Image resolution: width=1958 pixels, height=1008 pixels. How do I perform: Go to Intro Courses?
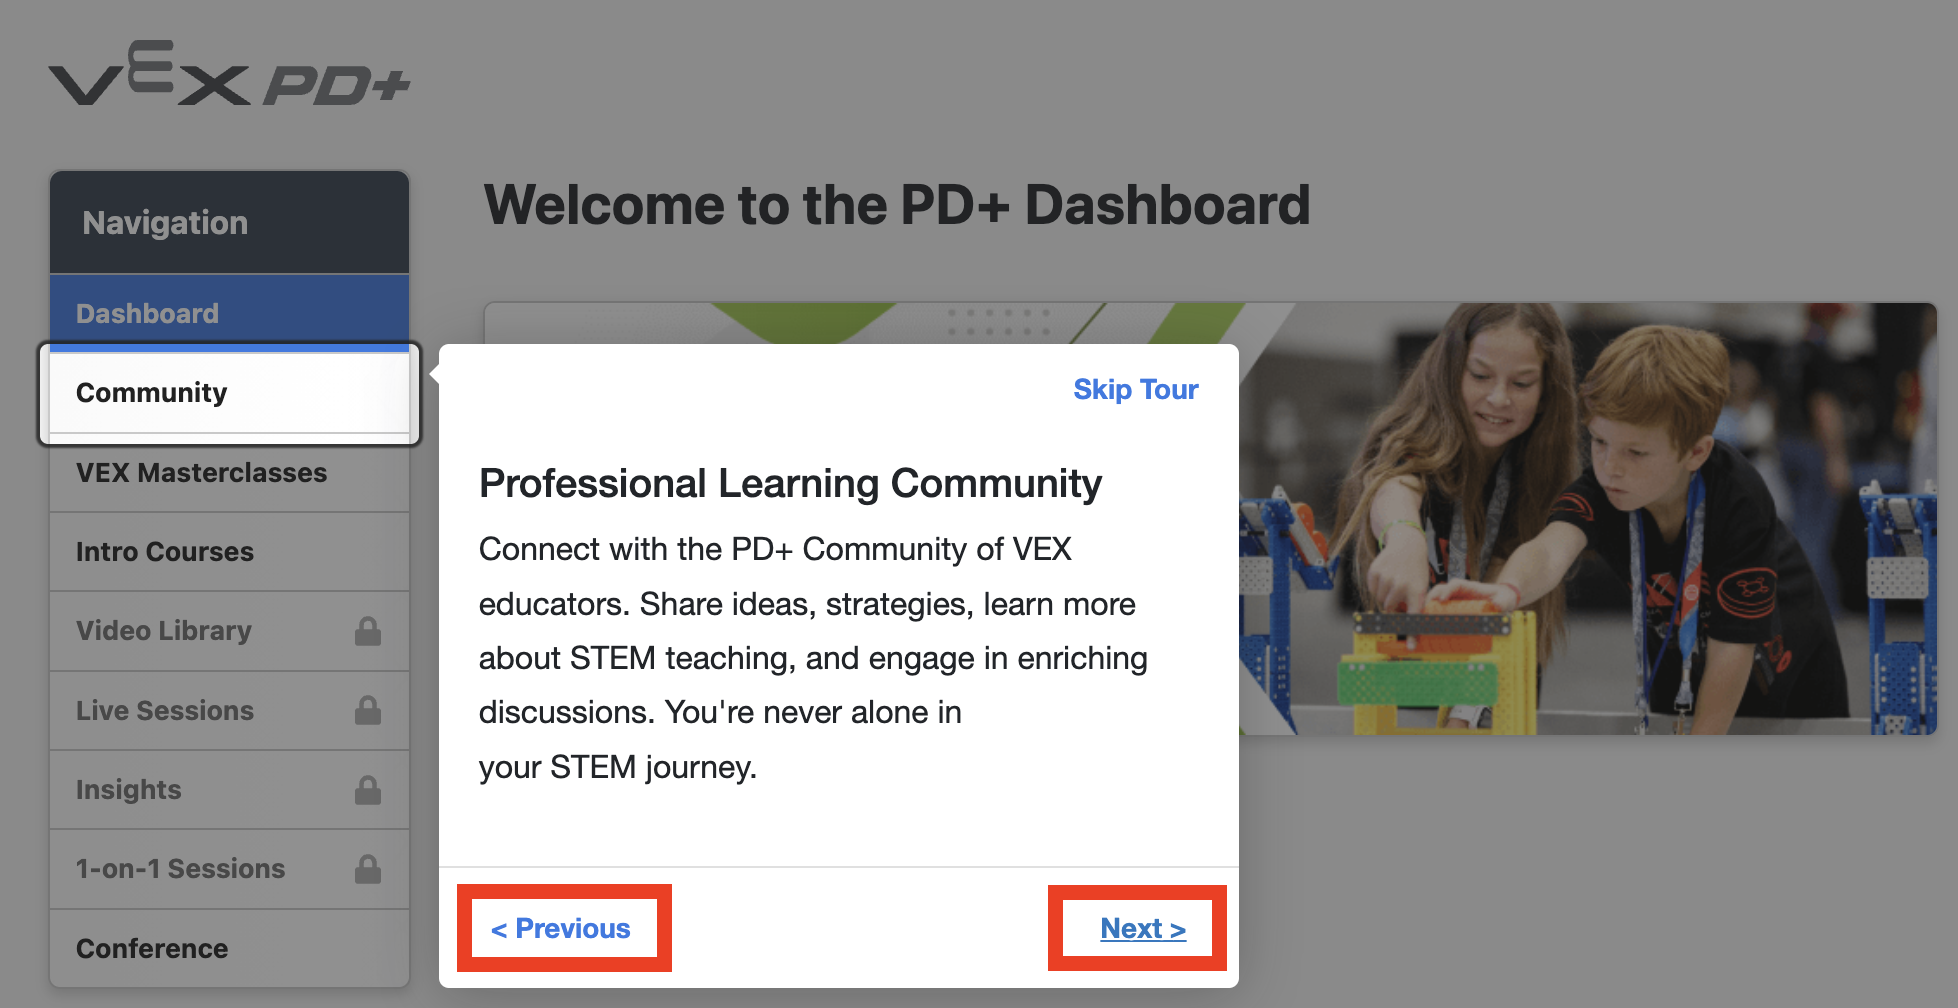click(x=165, y=552)
